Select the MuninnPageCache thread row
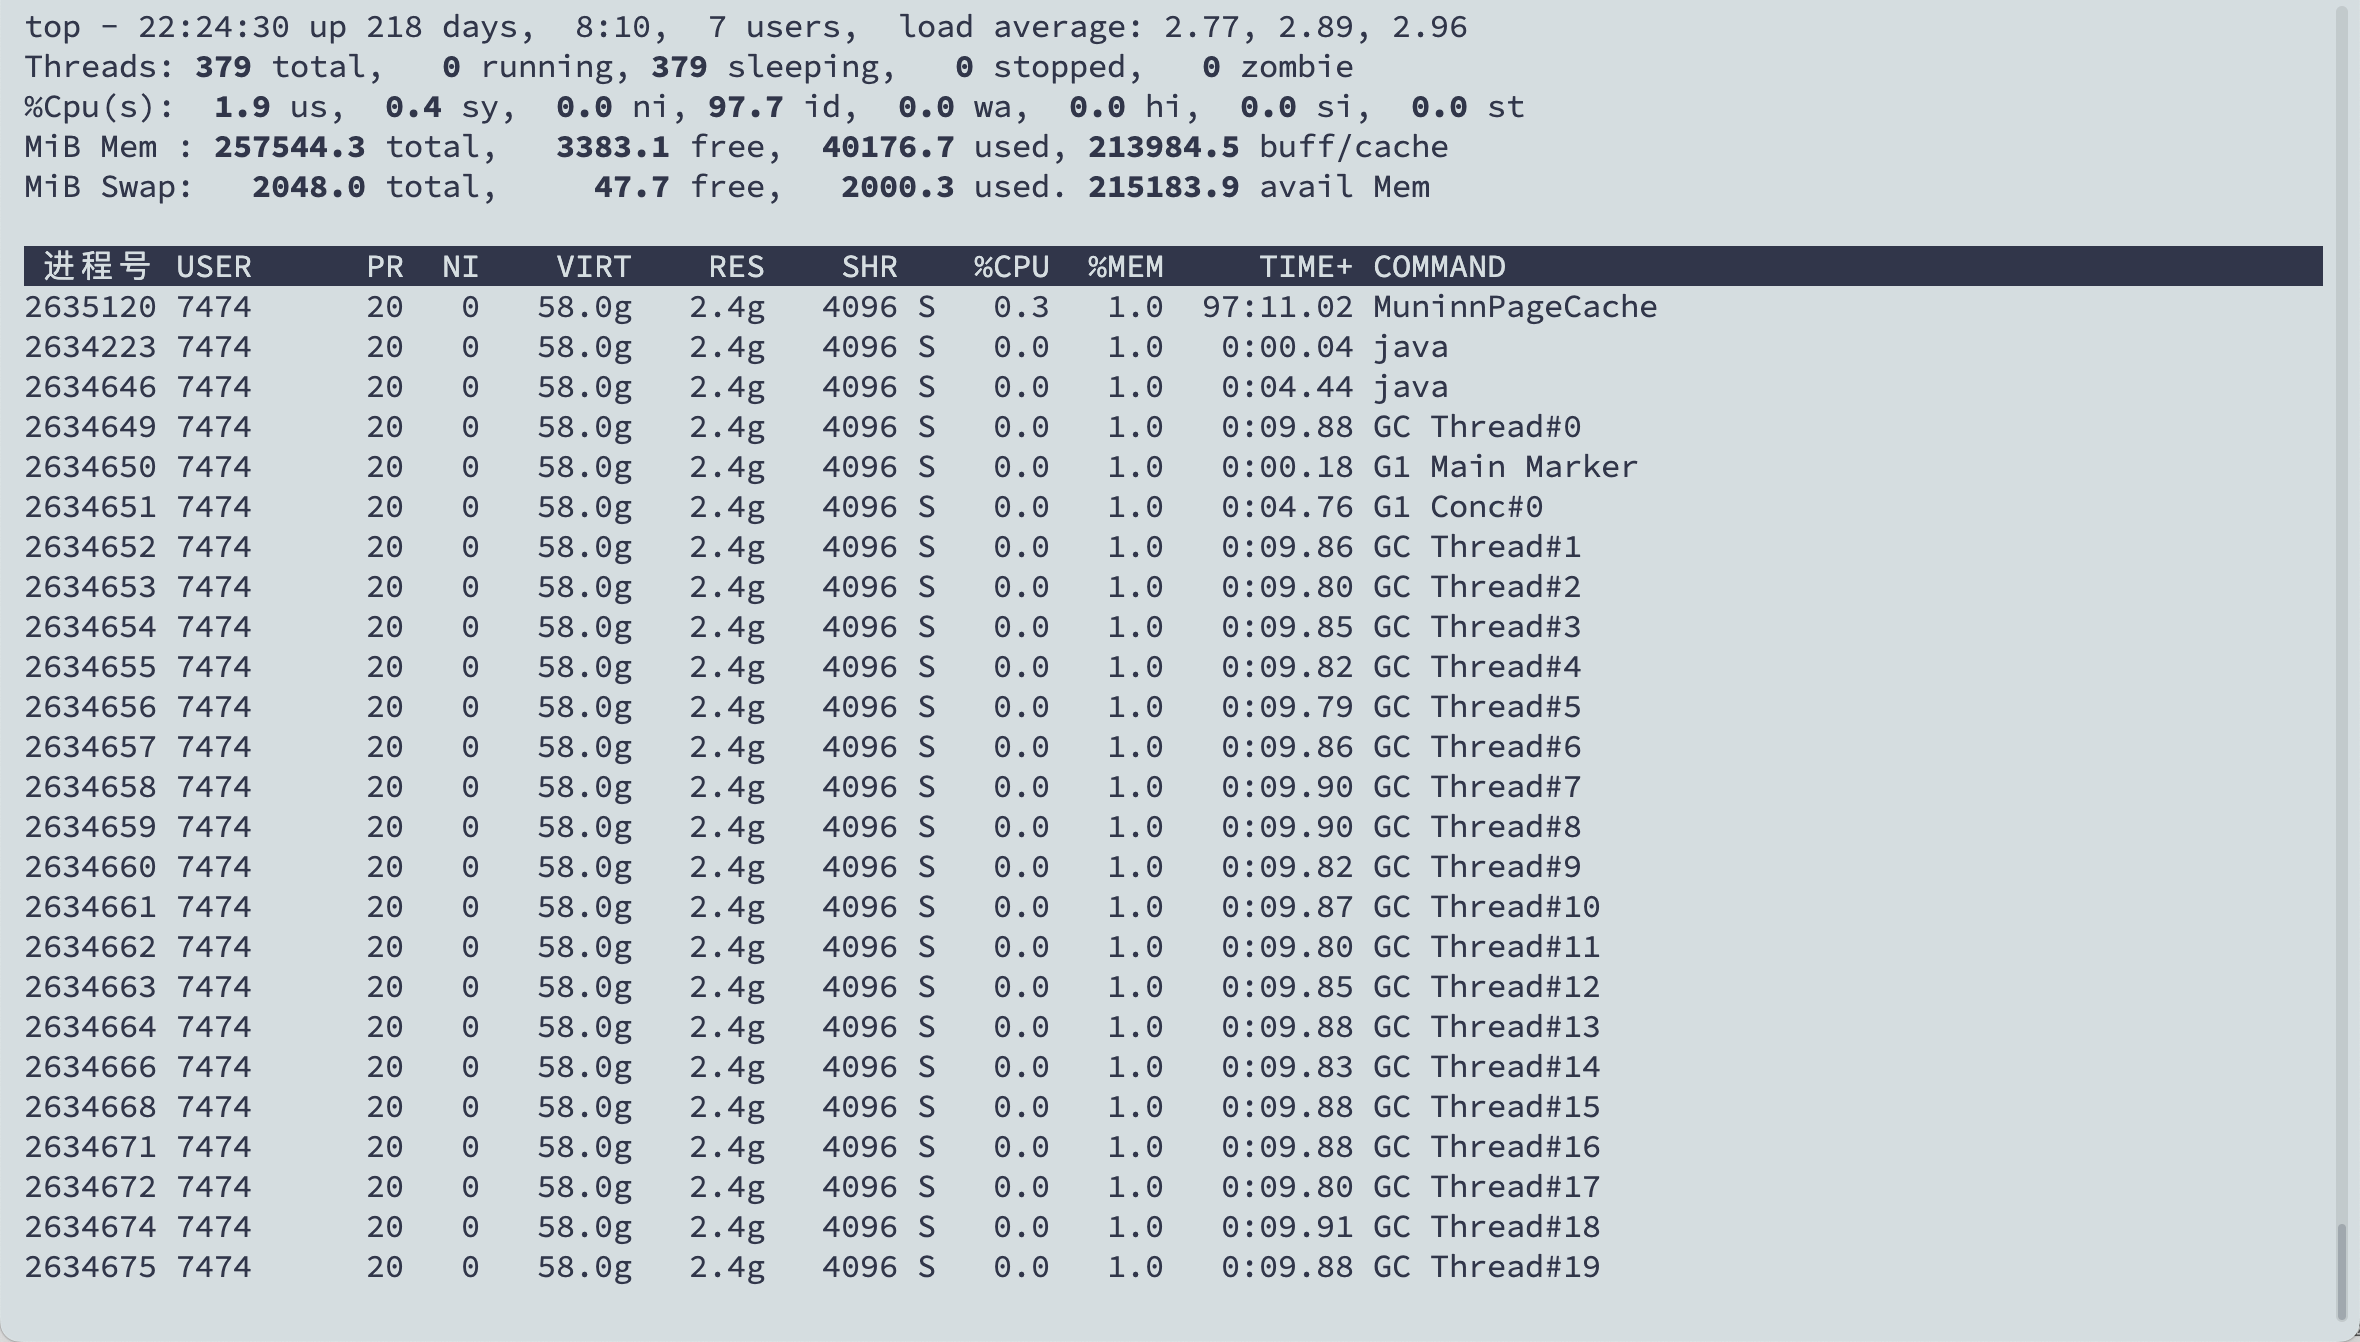Viewport: 2360px width, 1342px height. 1514,307
